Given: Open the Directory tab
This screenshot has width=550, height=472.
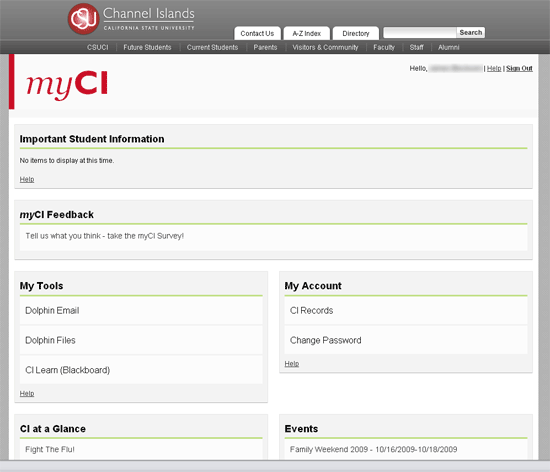Looking at the screenshot, I should pos(356,33).
